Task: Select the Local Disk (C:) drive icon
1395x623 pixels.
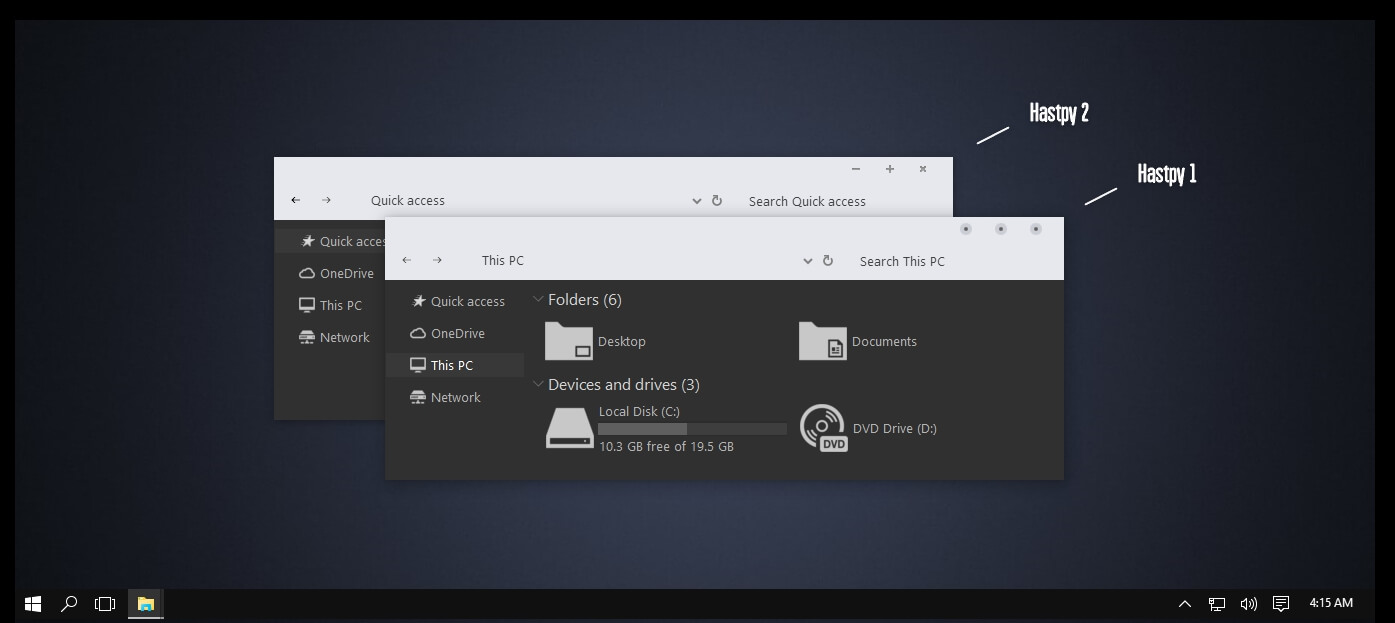Action: pyautogui.click(x=569, y=428)
